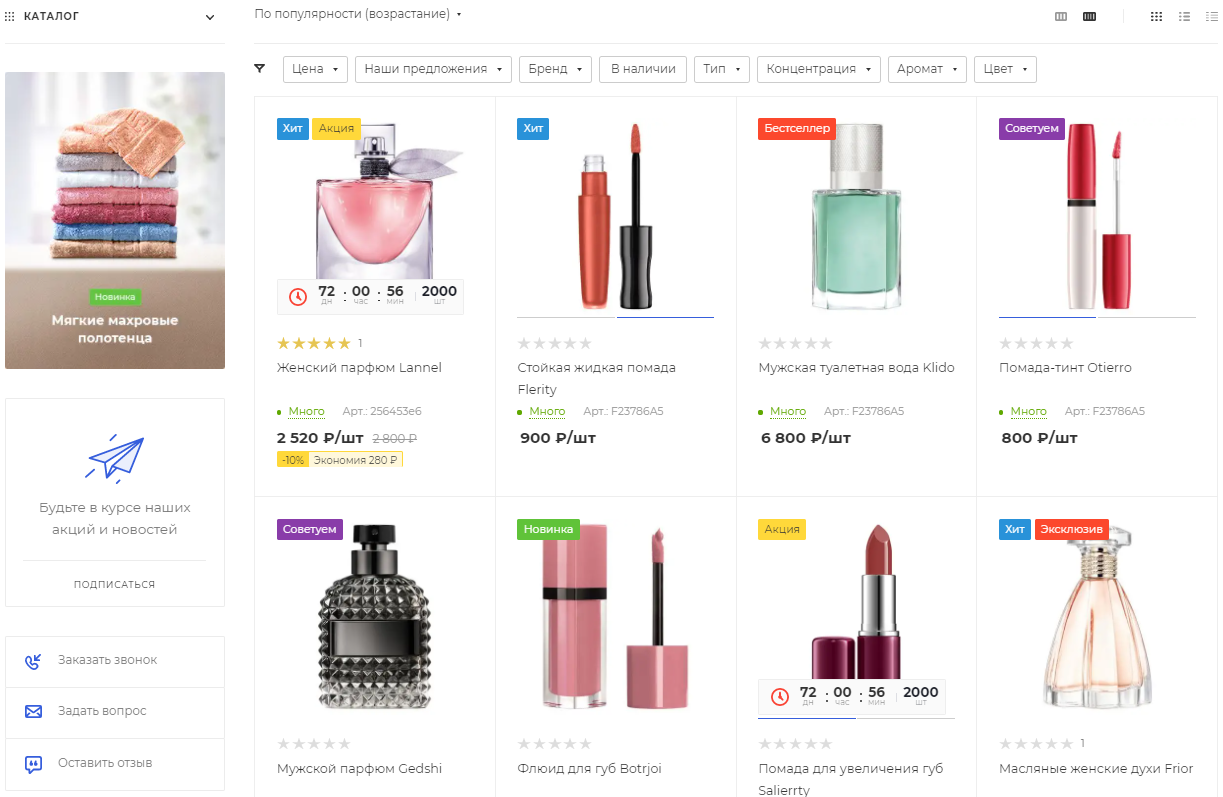Click the Flerity red lip gloss image
This screenshot has width=1223, height=797.
(615, 215)
